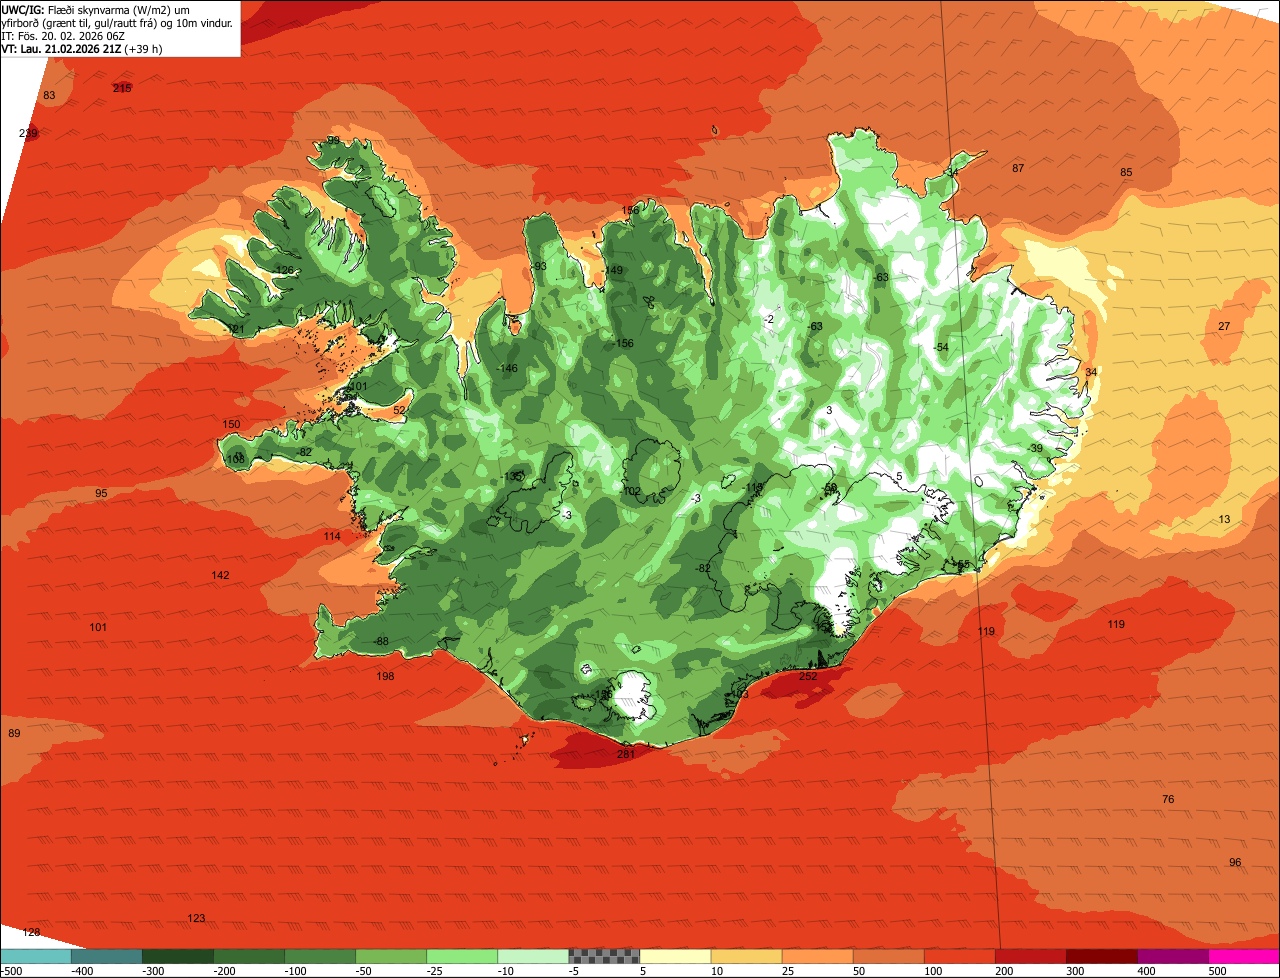Click the map value -146 in northwest Iceland
This screenshot has width=1280, height=978.
coord(507,369)
